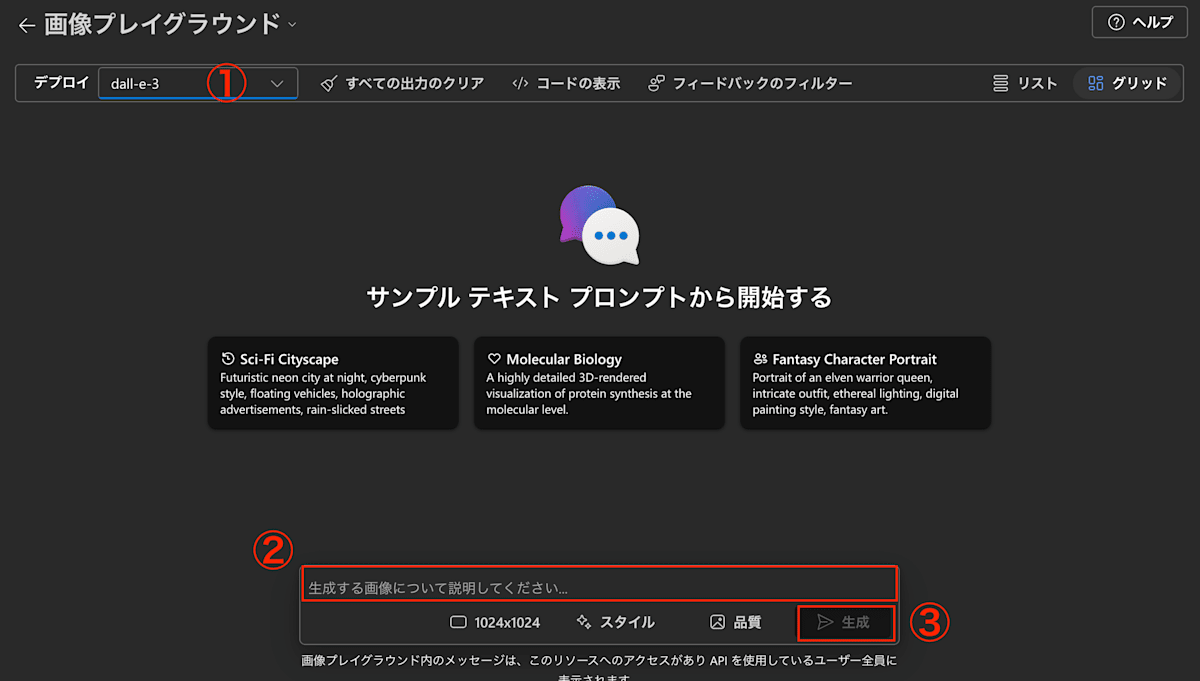Select the Molecular Biology sample prompt card

click(x=599, y=383)
